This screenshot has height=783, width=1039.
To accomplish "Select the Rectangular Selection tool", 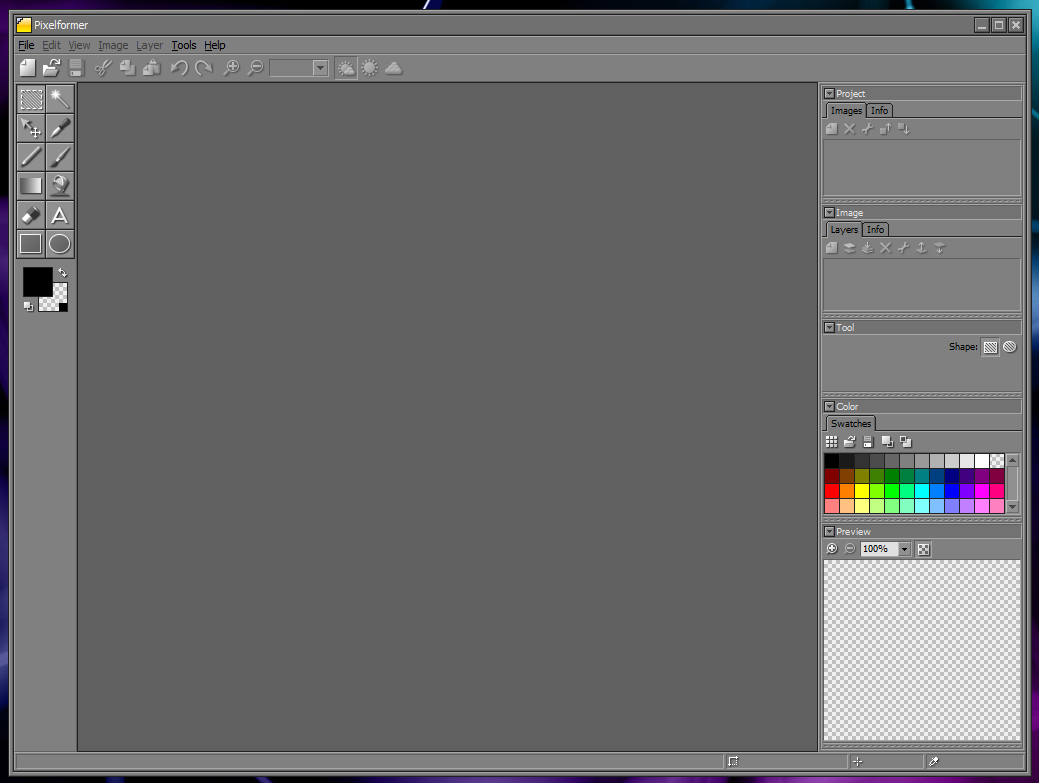I will tap(31, 99).
